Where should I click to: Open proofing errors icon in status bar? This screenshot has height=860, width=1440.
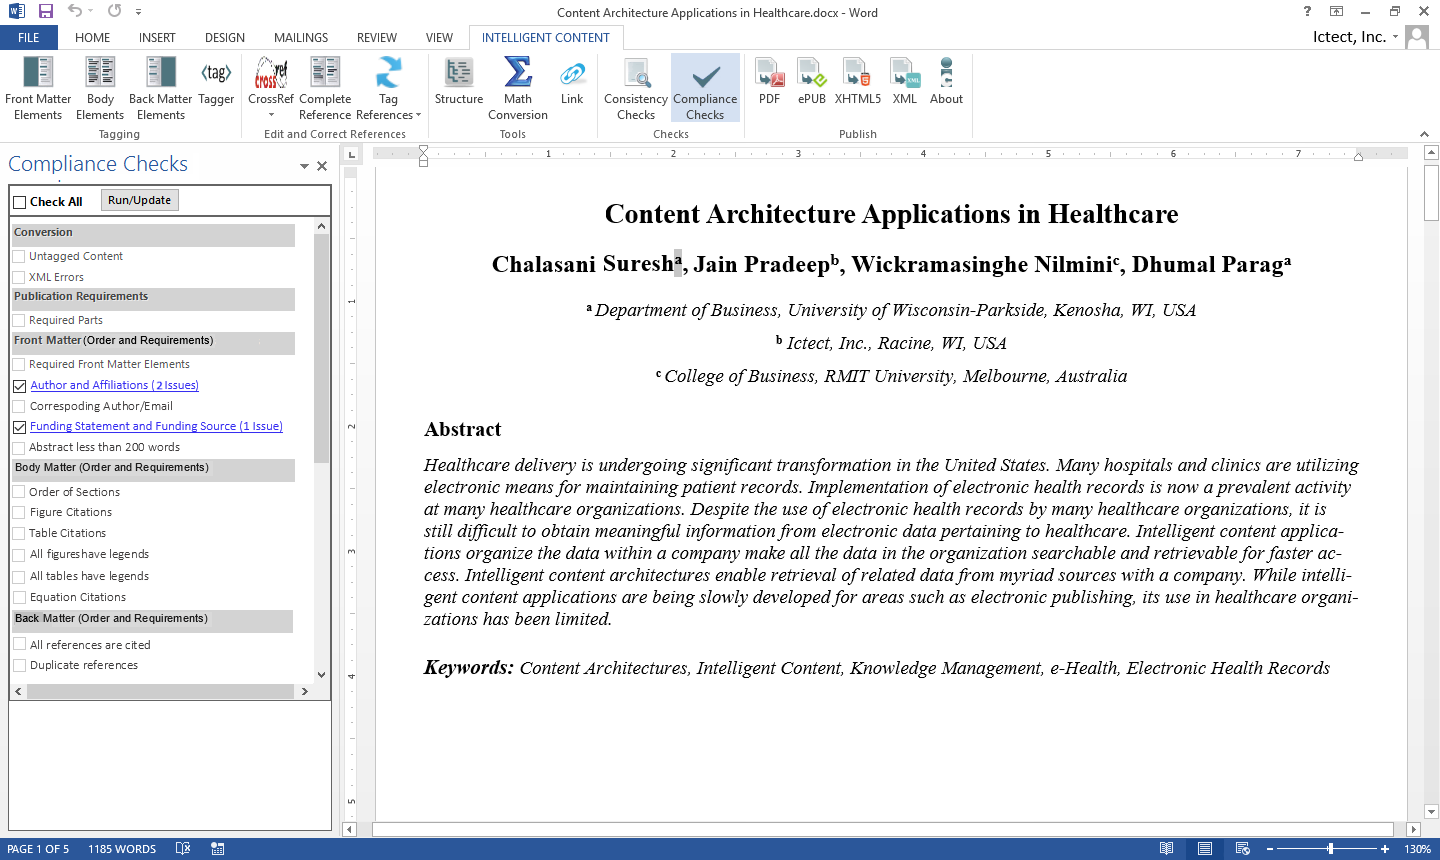(x=183, y=848)
